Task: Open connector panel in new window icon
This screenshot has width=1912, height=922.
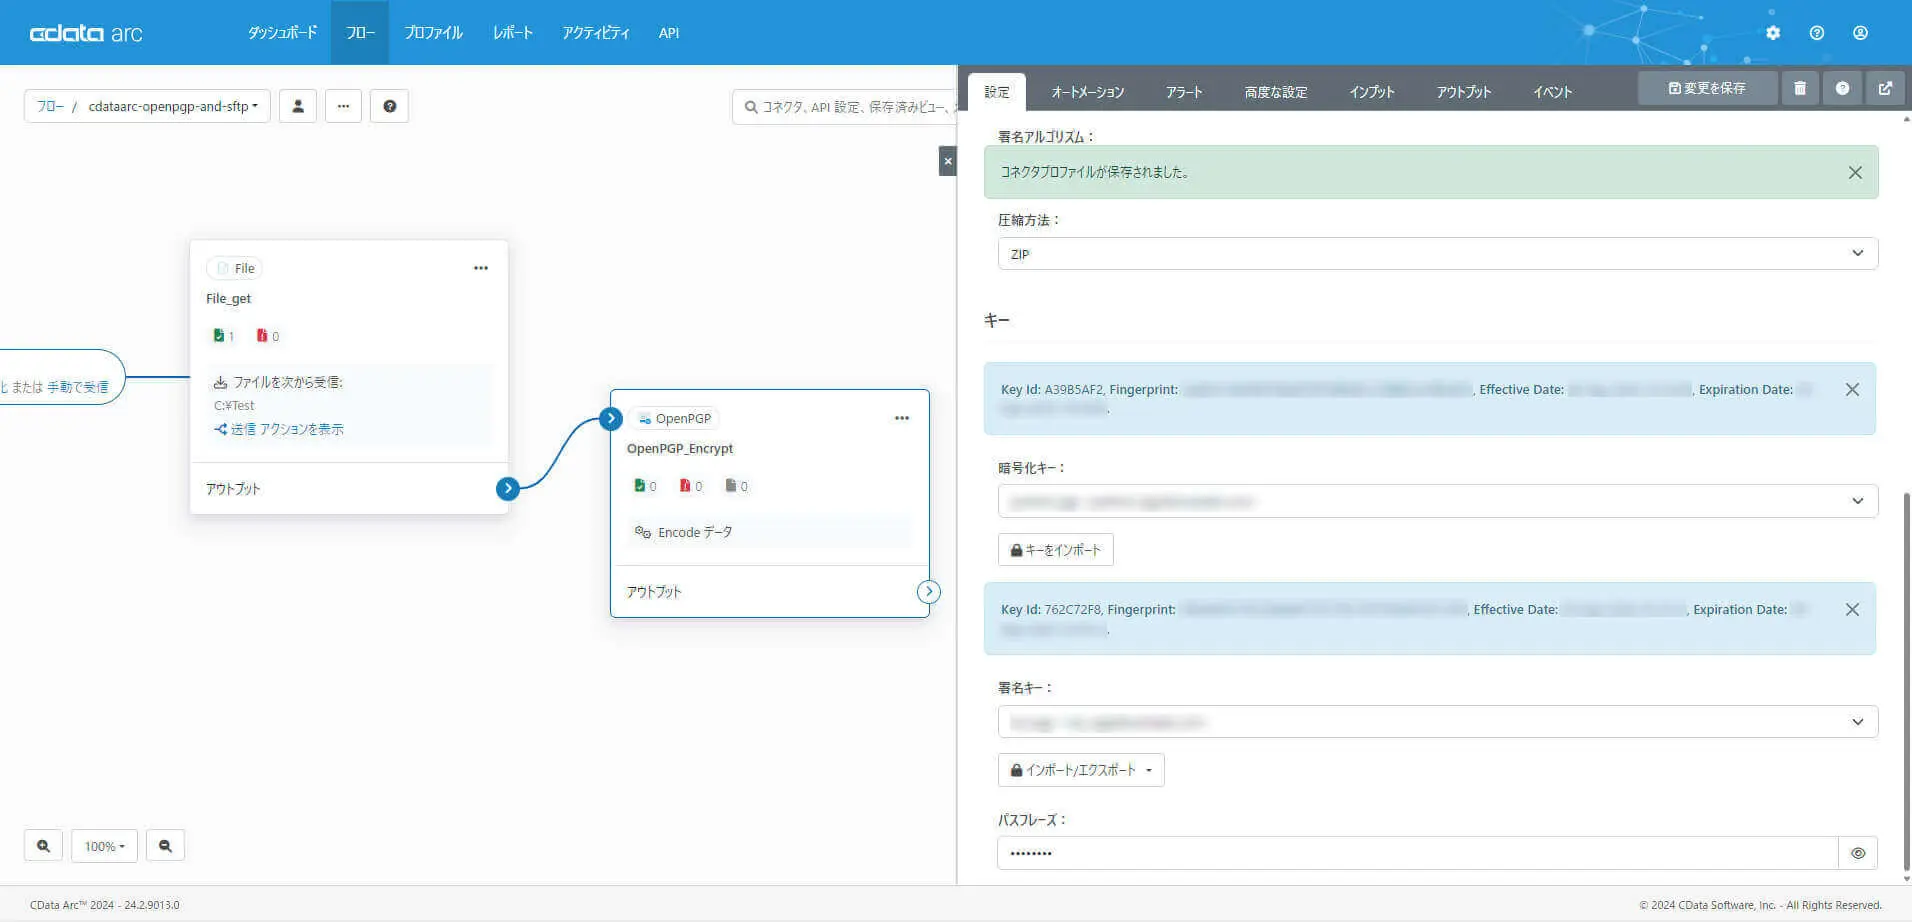Action: click(1885, 88)
